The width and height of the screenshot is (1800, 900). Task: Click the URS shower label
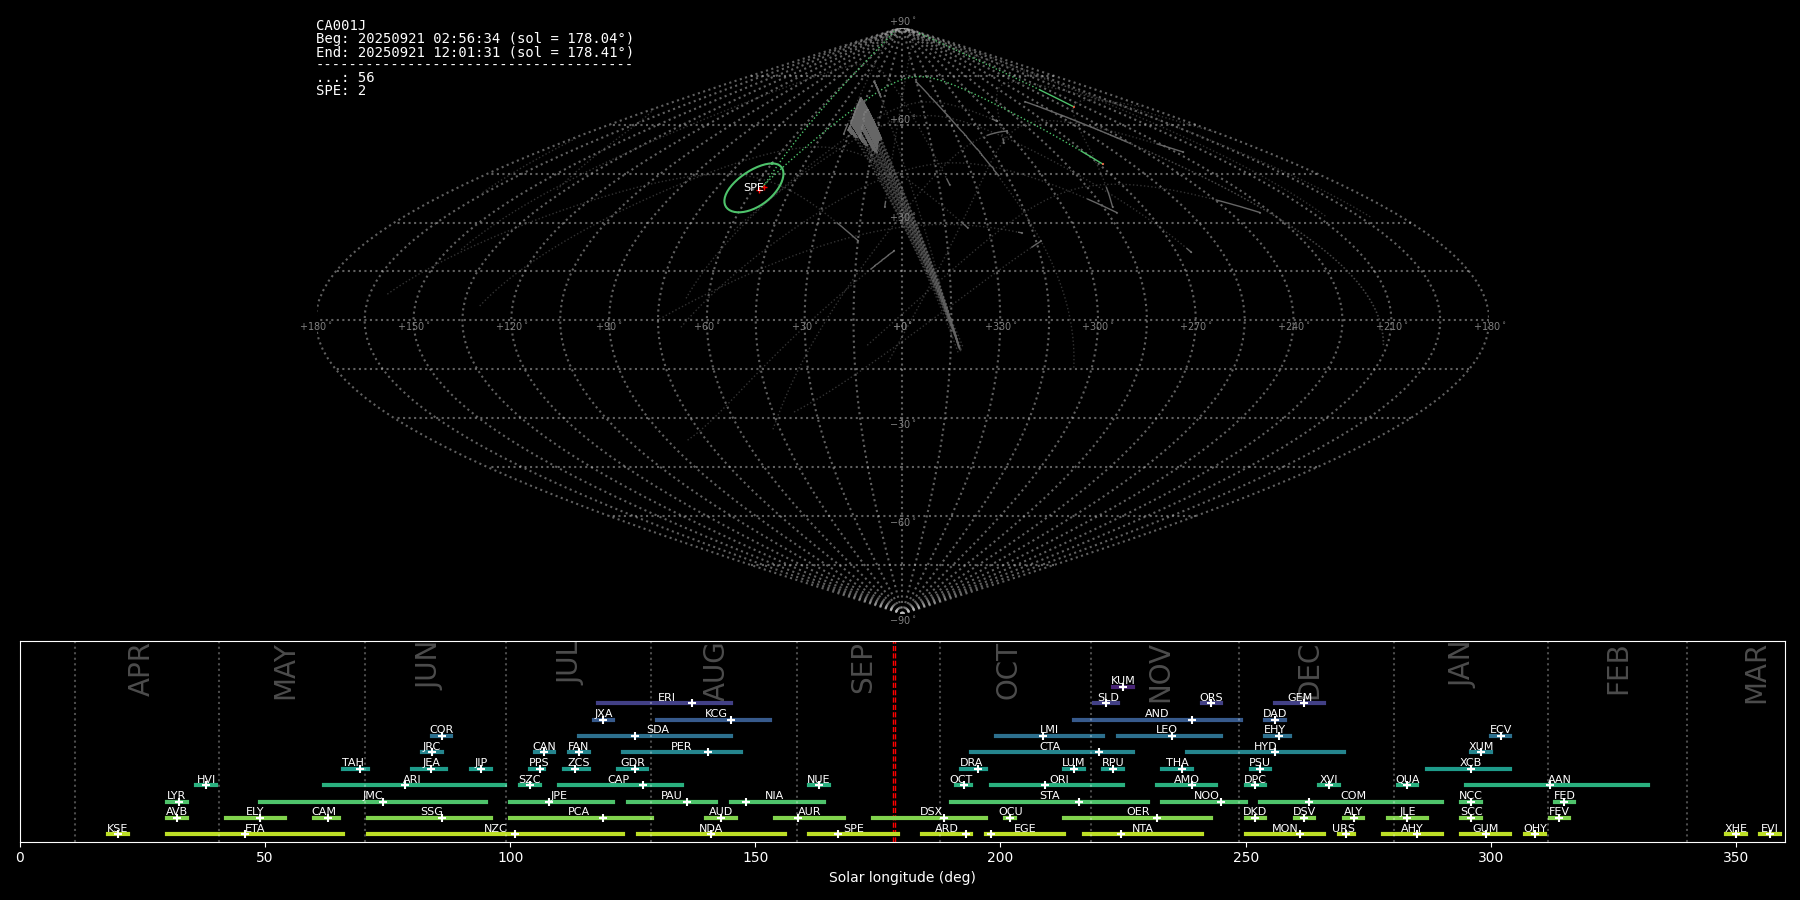click(x=1343, y=828)
